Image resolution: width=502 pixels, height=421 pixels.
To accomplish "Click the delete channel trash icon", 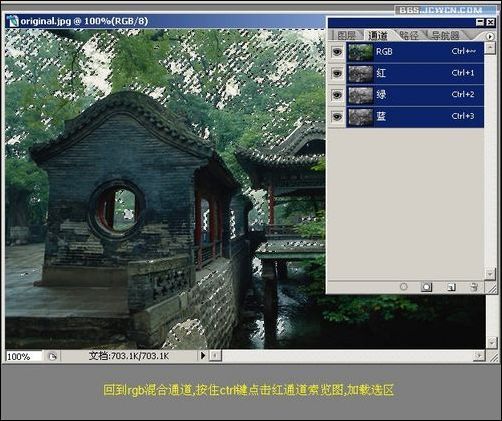I will tap(474, 287).
